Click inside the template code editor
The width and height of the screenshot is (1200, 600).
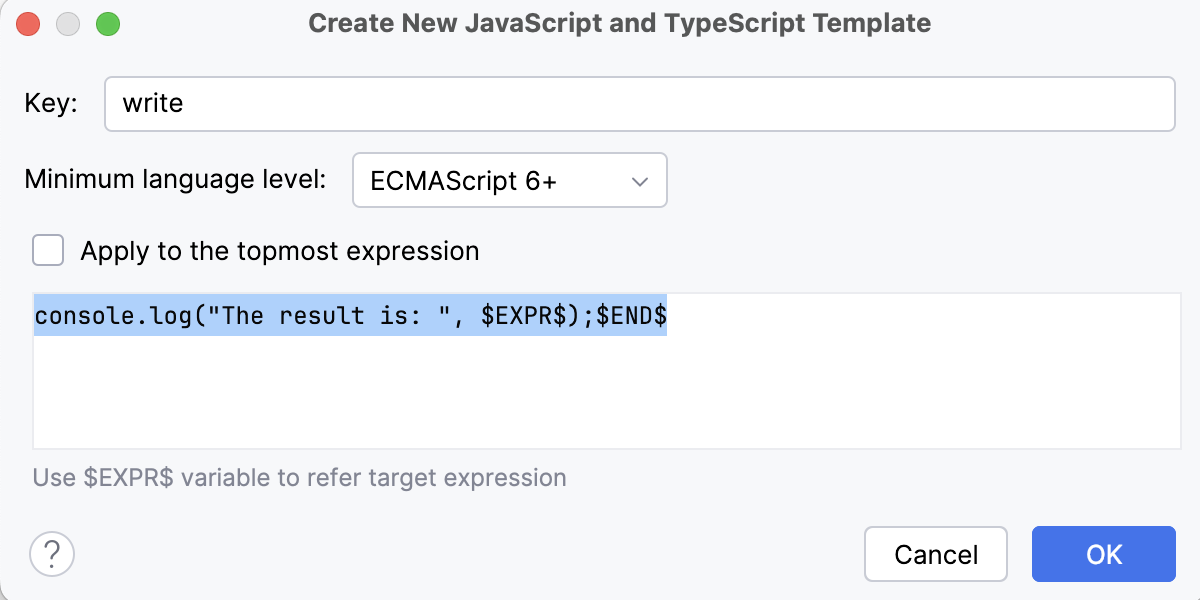click(600, 390)
